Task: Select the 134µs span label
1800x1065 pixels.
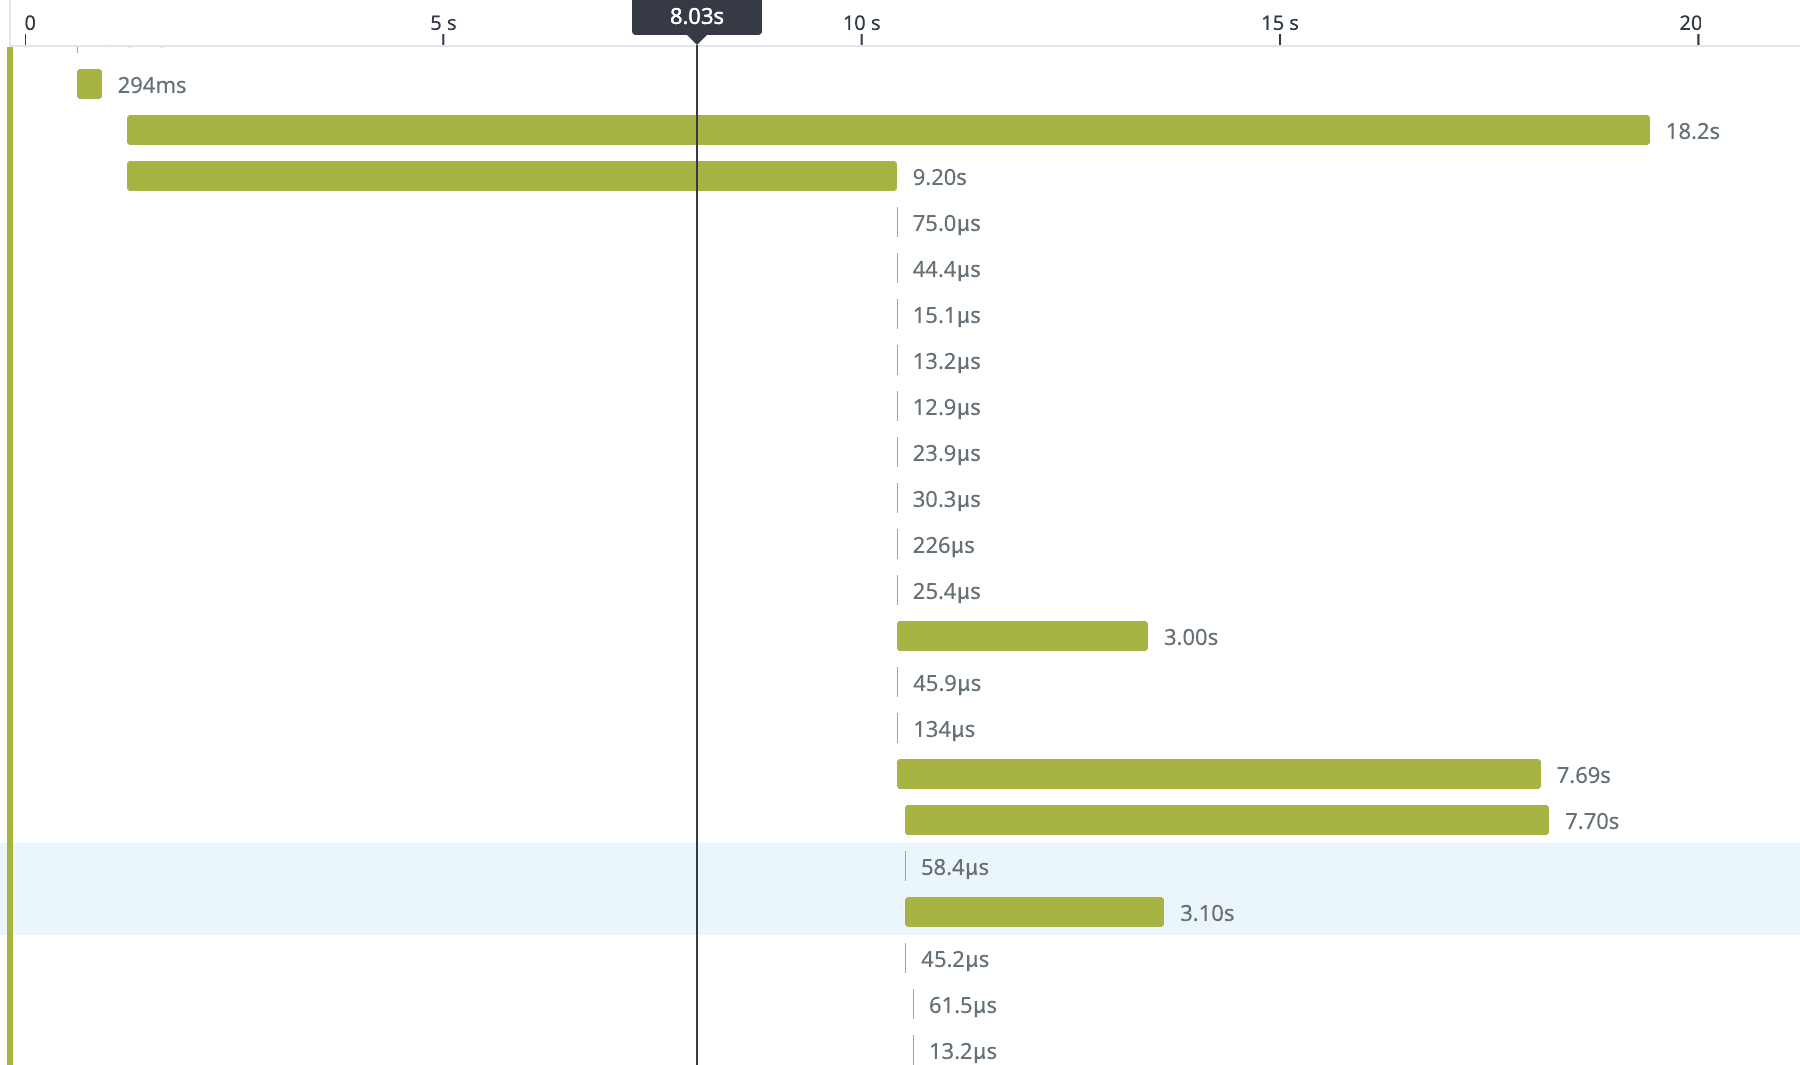Action: (943, 729)
